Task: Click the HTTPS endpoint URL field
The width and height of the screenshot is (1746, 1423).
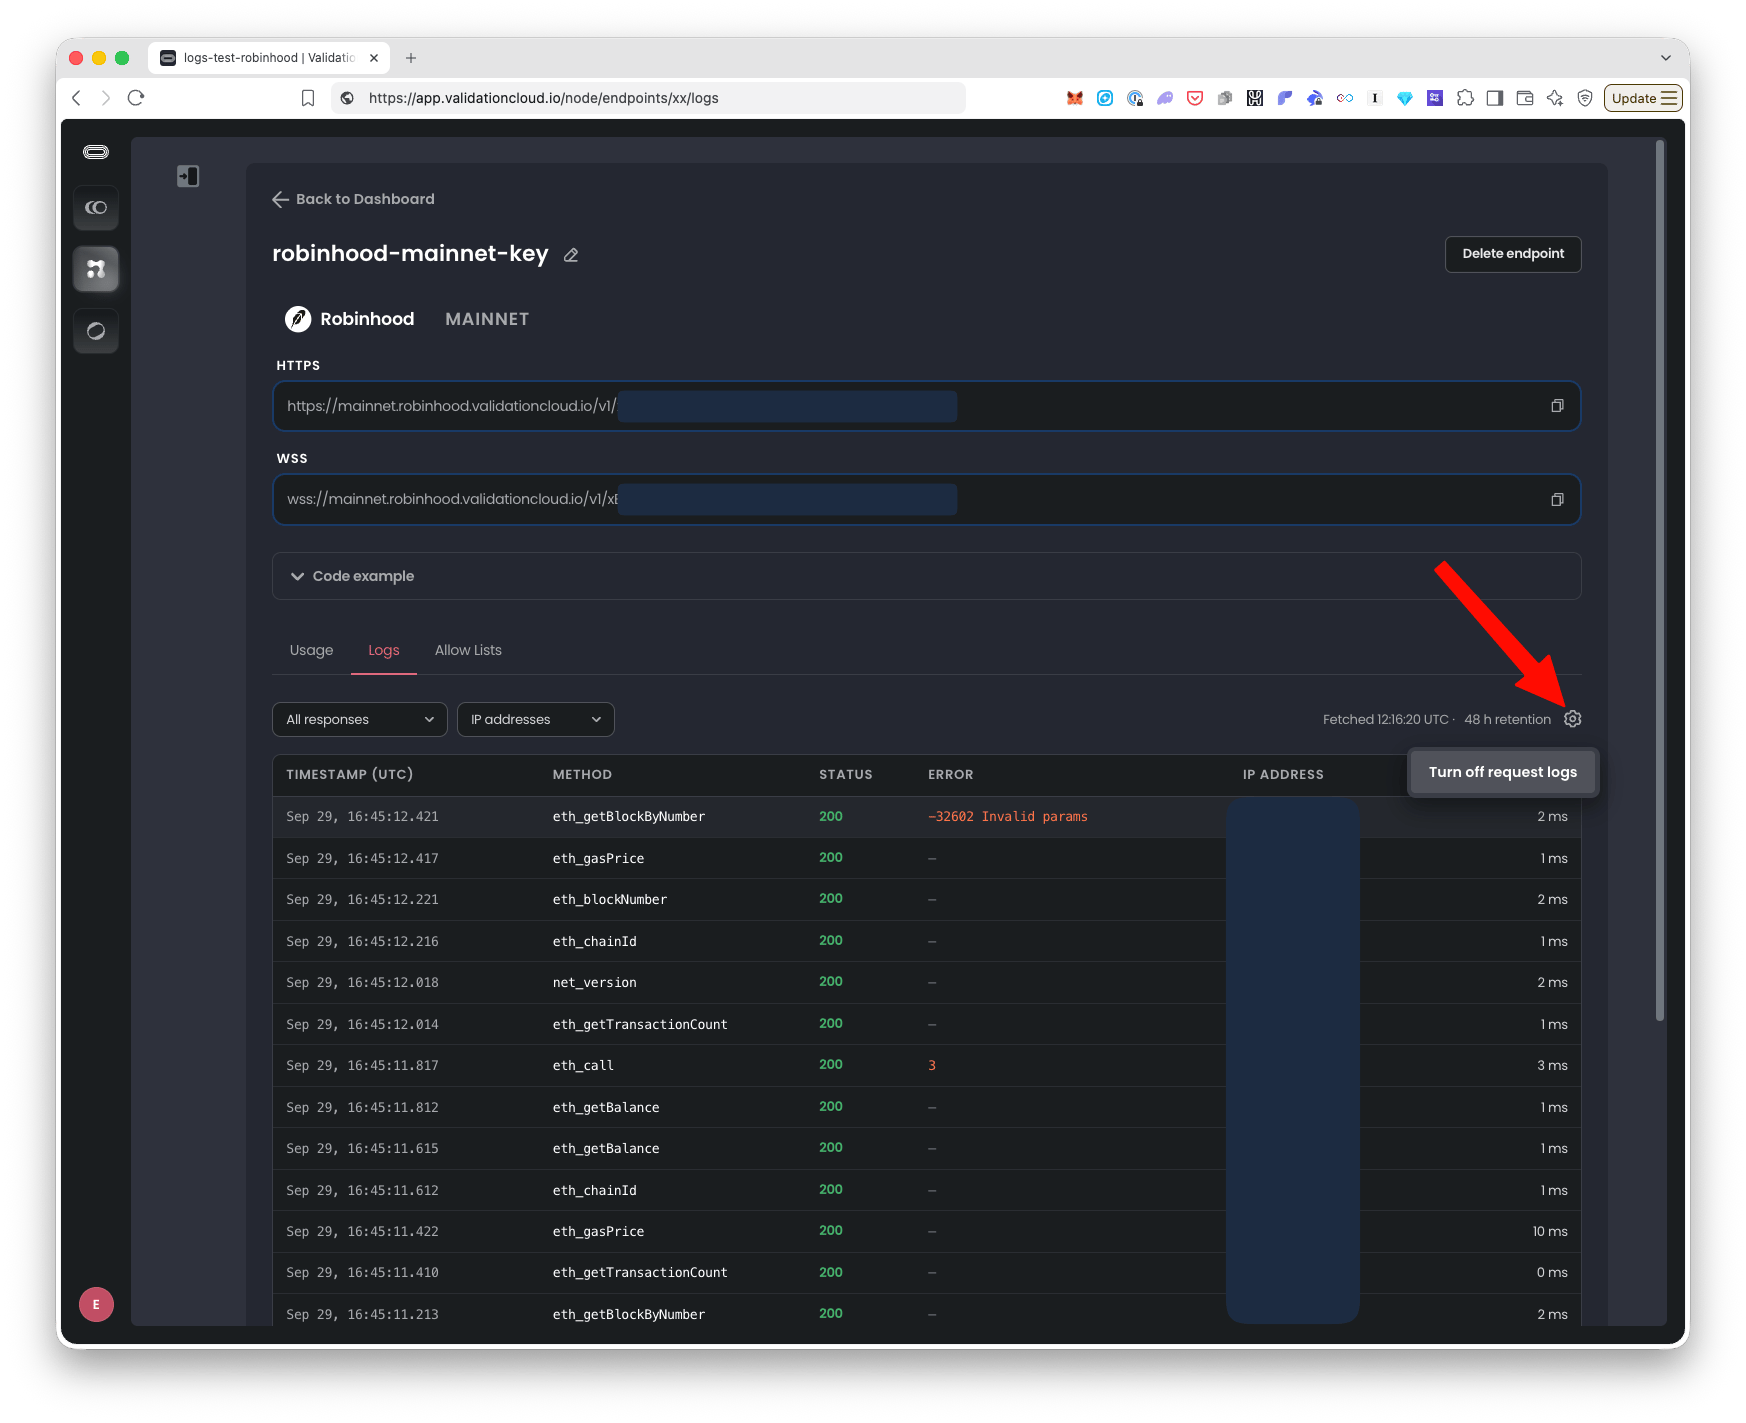Action: tap(926, 406)
